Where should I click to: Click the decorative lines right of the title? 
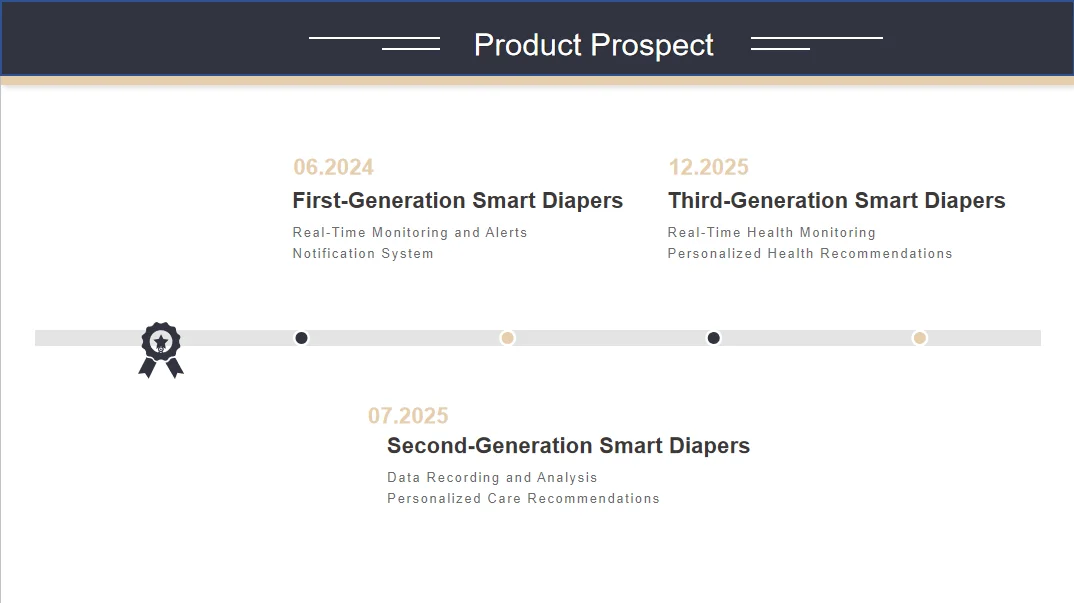point(816,43)
